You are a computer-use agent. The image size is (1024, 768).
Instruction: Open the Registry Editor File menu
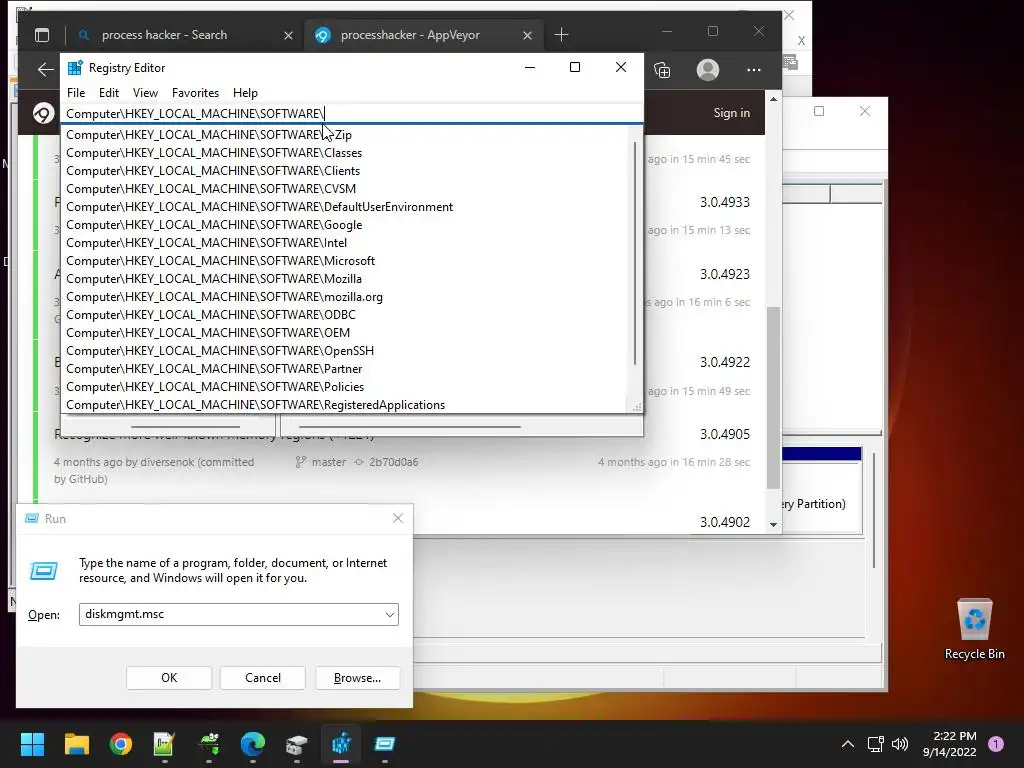(76, 93)
